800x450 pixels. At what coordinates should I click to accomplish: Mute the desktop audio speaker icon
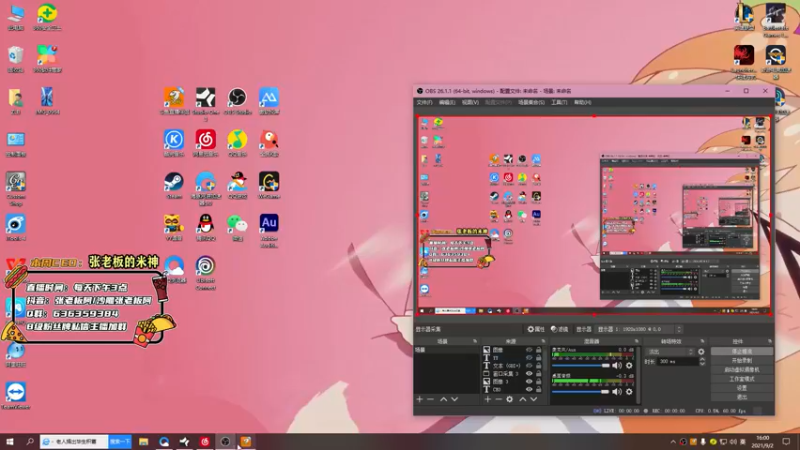click(x=617, y=391)
